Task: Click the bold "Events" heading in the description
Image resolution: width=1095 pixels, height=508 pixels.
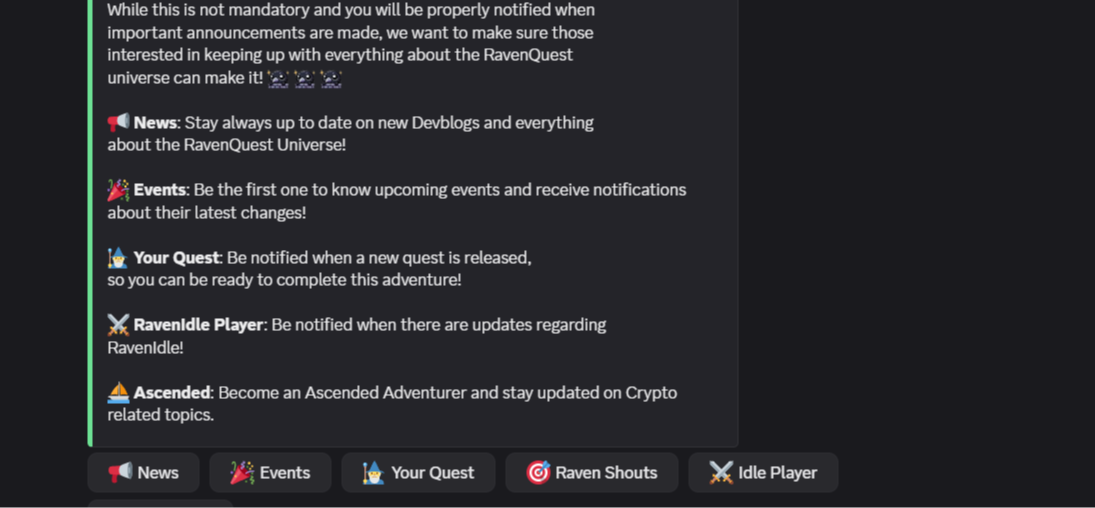Action: pyautogui.click(x=160, y=190)
